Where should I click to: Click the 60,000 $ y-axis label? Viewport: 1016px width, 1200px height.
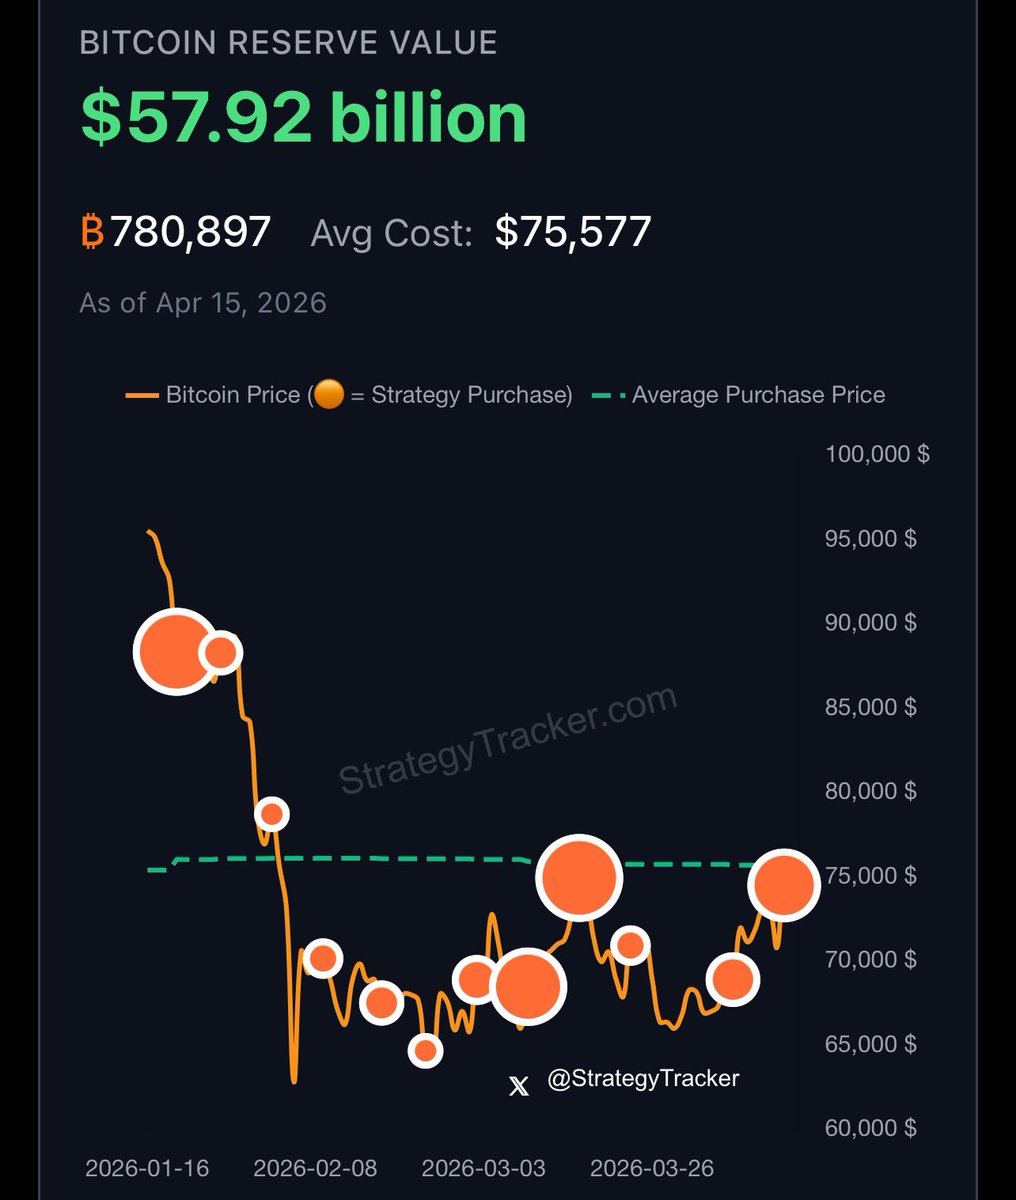(x=870, y=1128)
